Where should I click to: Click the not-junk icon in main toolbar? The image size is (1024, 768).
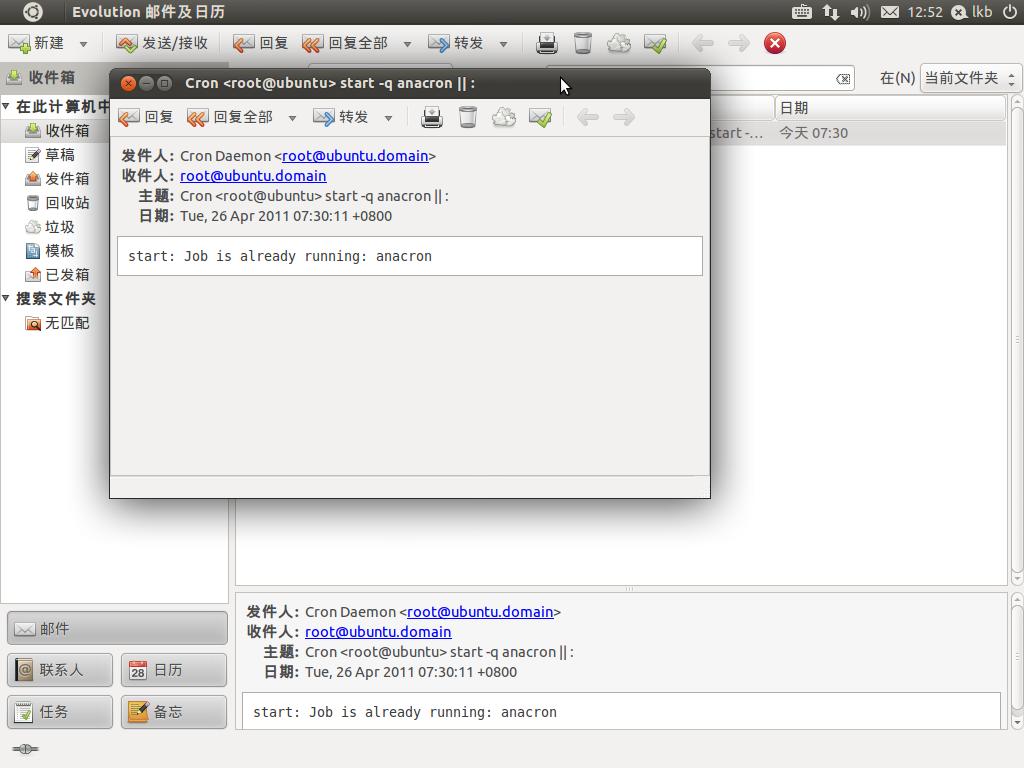655,44
